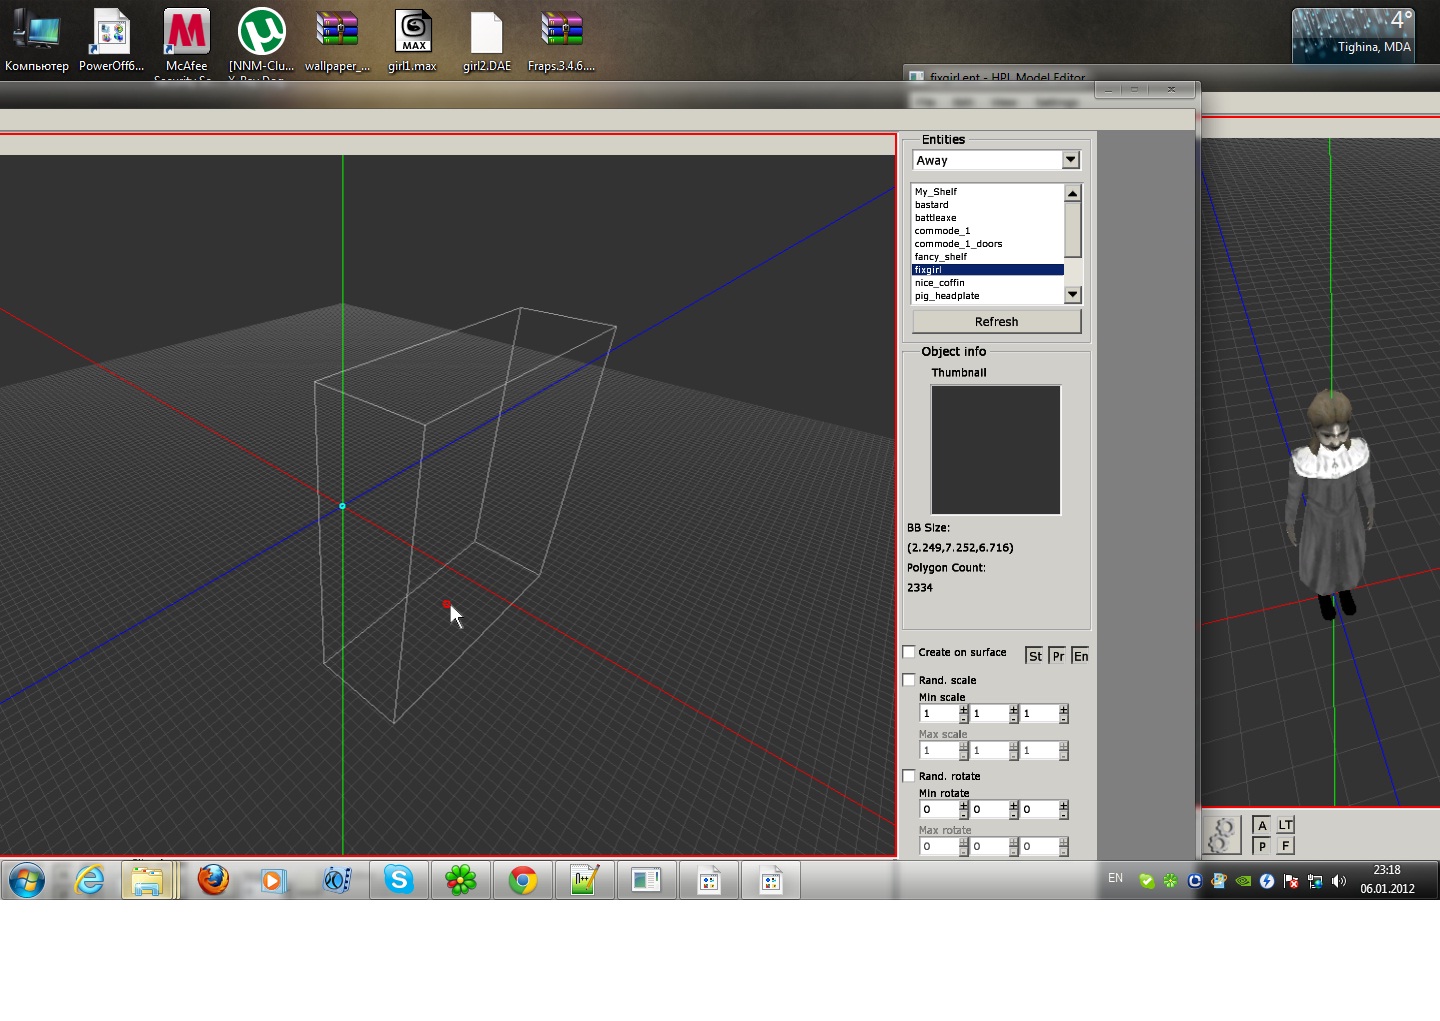The image size is (1440, 1021).
Task: Enable Create on surface checkbox
Action: [909, 652]
